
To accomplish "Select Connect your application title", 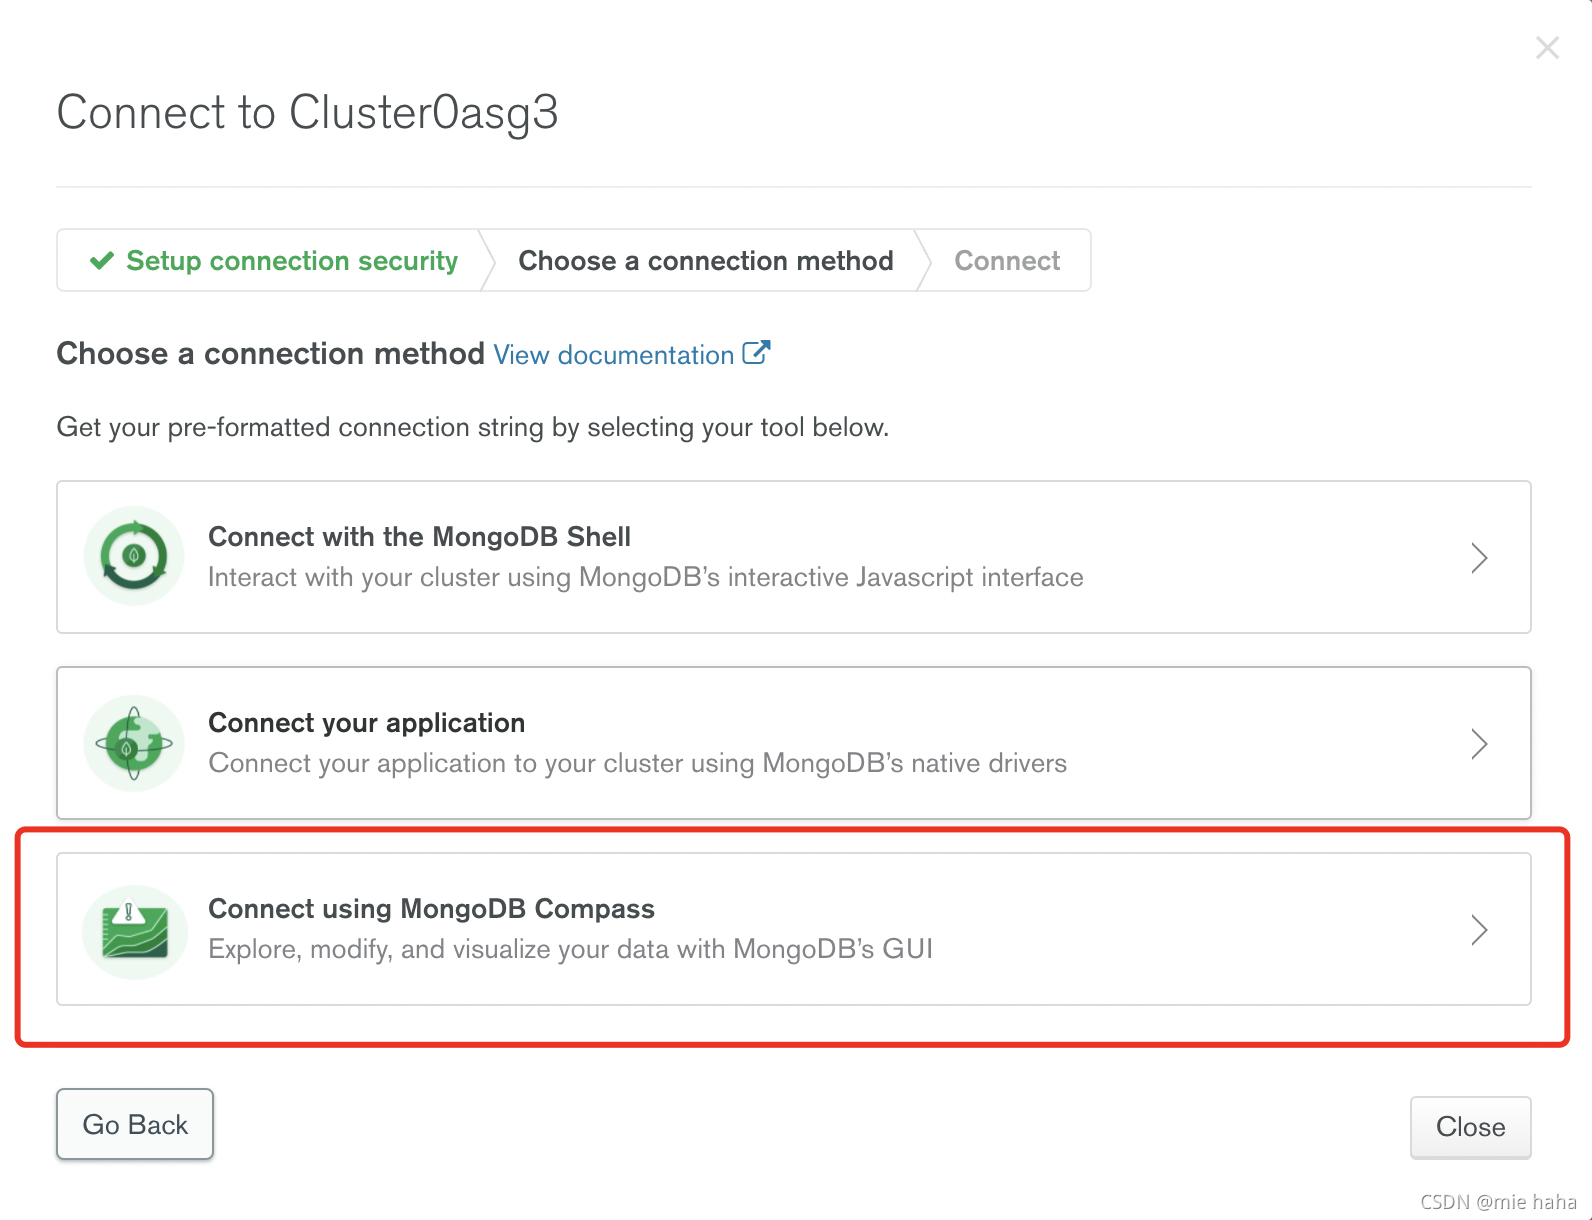I will coord(366,723).
